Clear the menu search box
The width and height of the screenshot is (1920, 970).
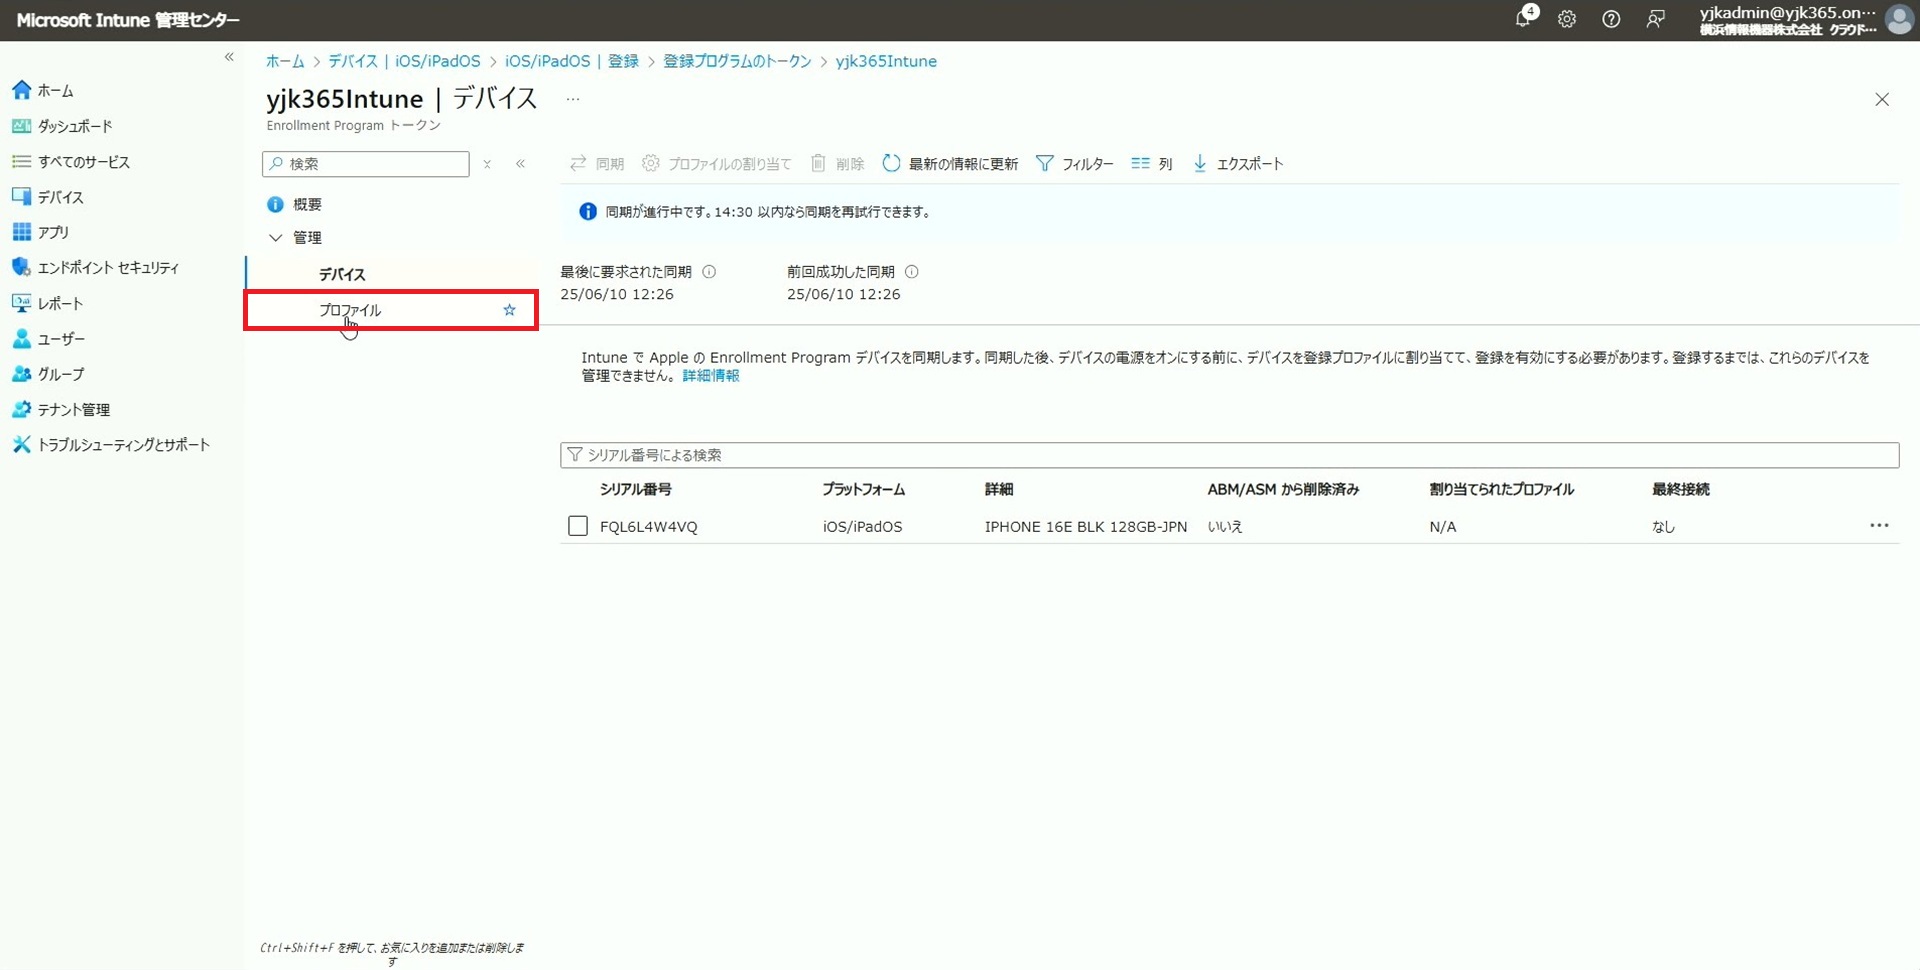tap(487, 164)
